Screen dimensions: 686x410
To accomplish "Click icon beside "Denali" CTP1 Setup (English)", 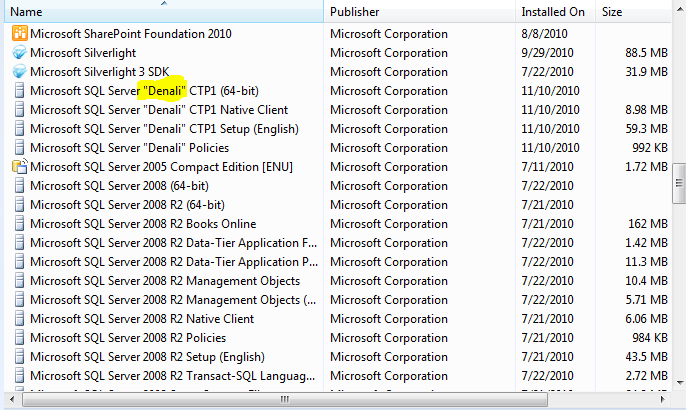I will (20, 129).
